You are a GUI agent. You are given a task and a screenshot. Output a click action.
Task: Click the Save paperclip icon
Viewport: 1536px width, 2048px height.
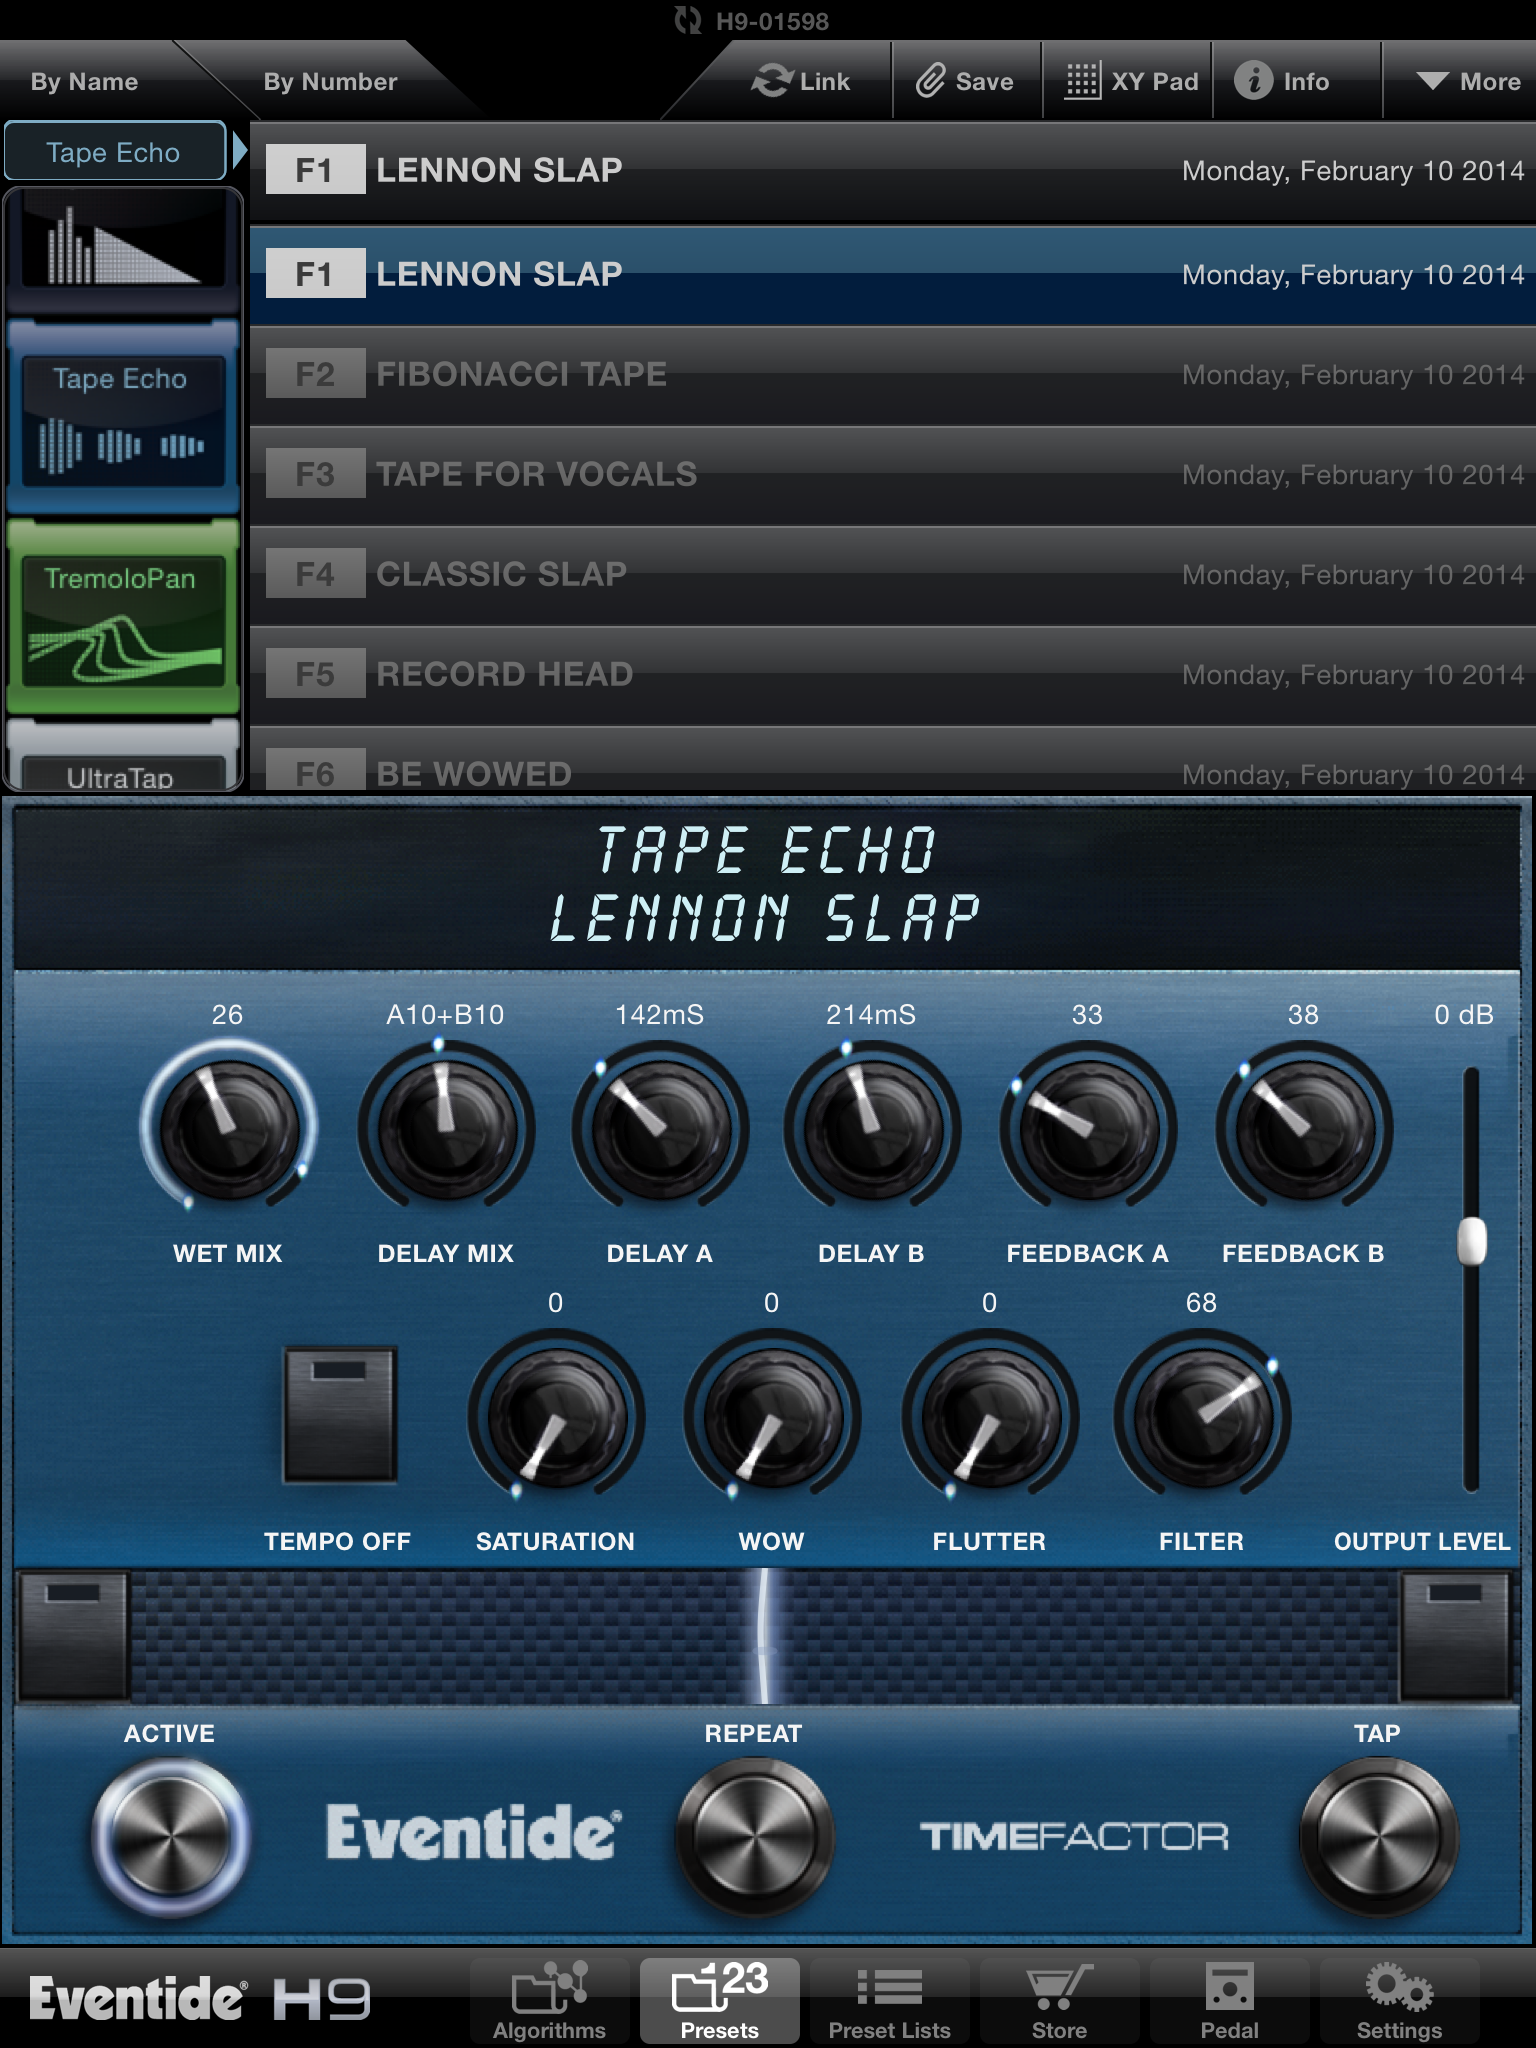pyautogui.click(x=931, y=81)
